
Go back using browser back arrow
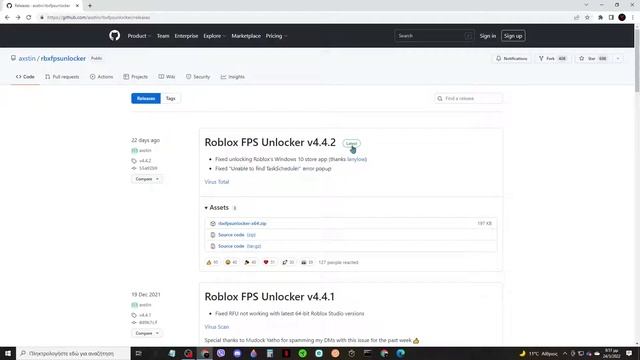[x=7, y=18]
